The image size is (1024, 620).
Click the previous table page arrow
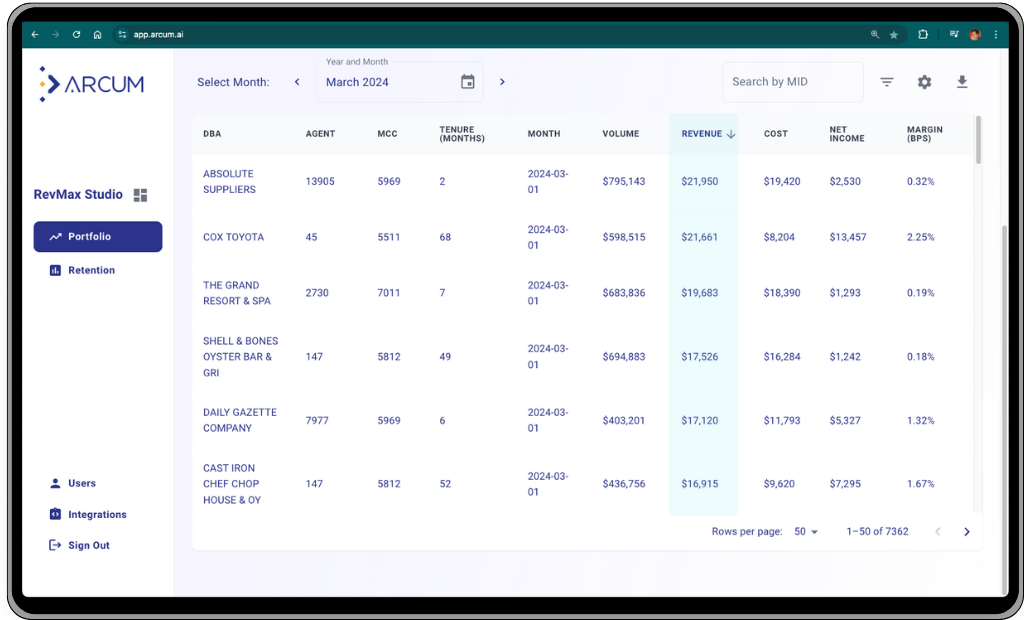click(x=938, y=532)
